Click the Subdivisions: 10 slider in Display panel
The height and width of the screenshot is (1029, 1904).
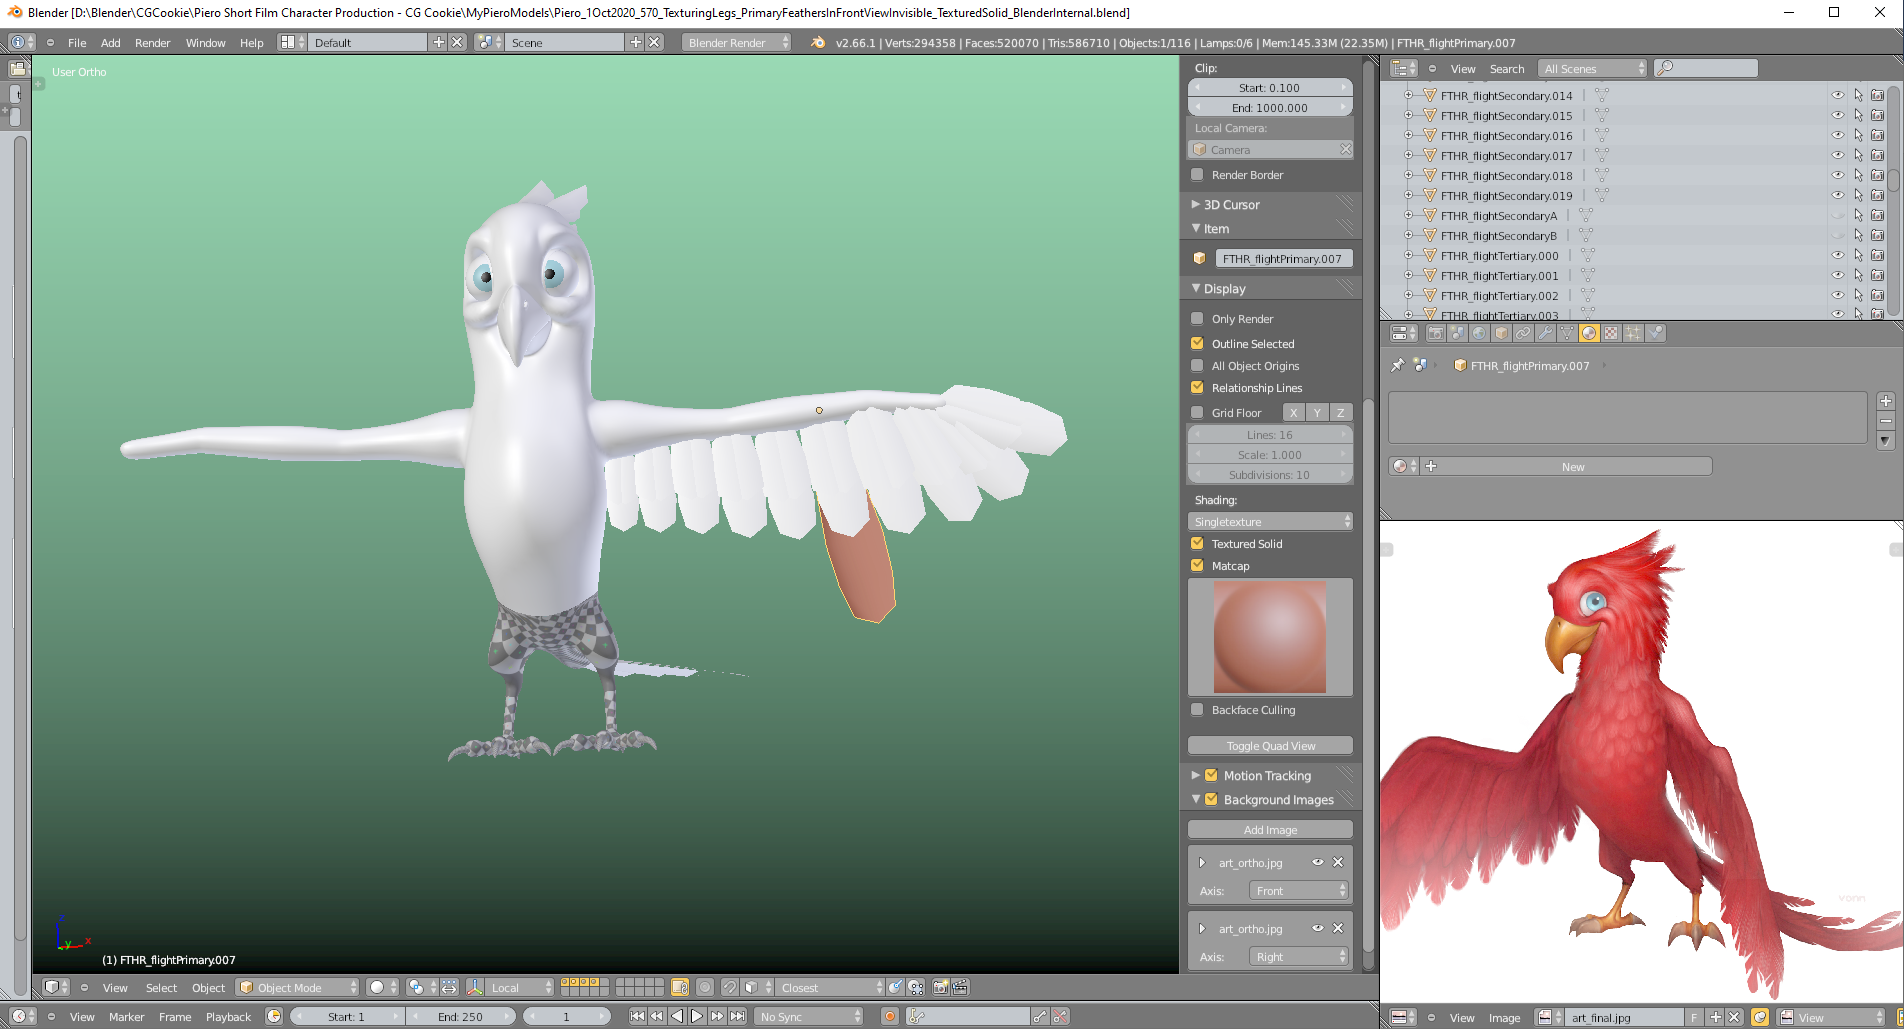click(1269, 474)
